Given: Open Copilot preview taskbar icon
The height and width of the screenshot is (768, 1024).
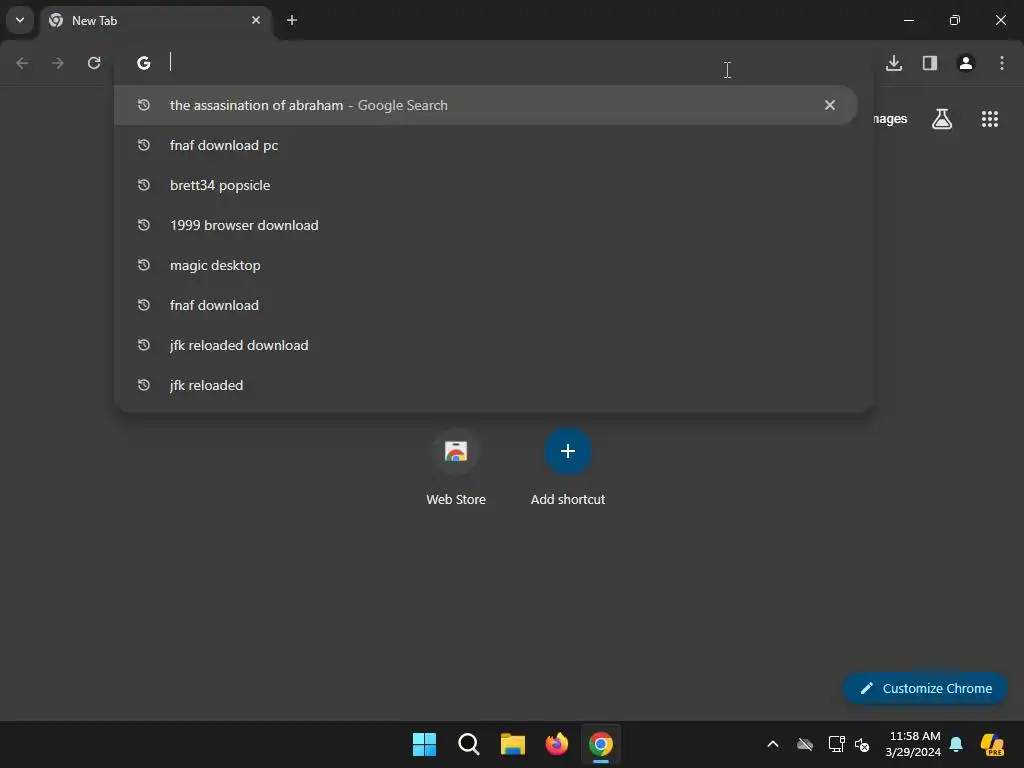Looking at the screenshot, I should coord(992,744).
